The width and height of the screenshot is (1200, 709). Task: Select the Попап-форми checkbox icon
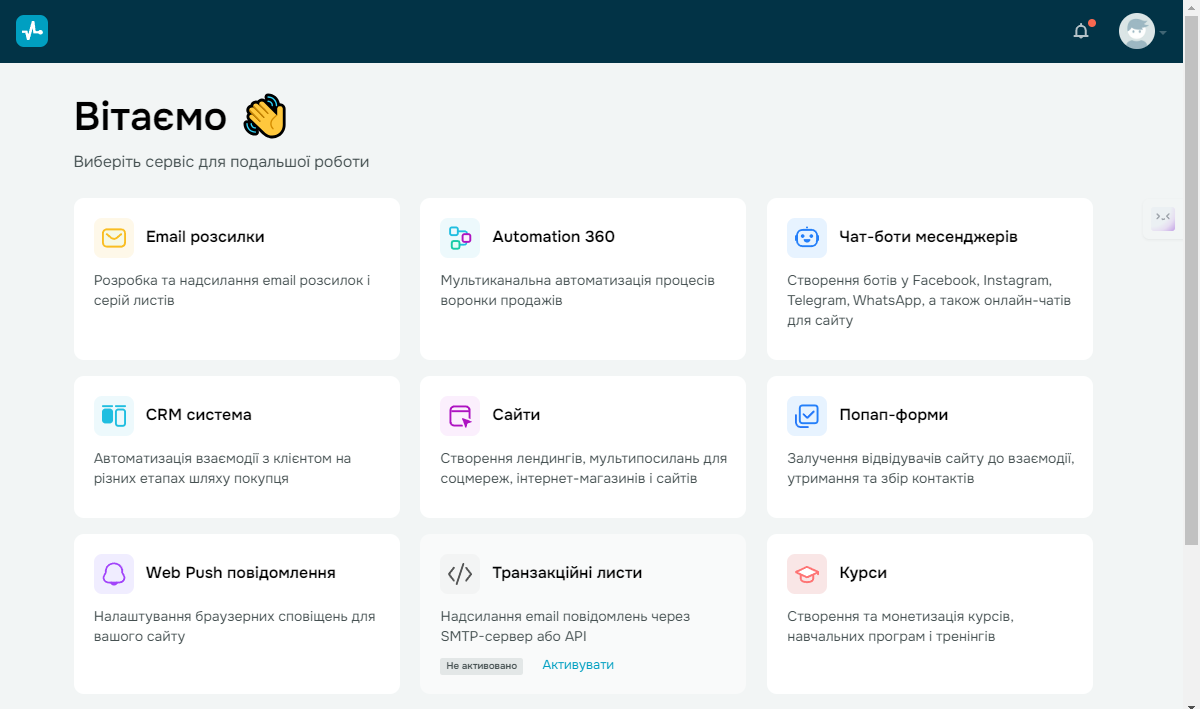807,415
